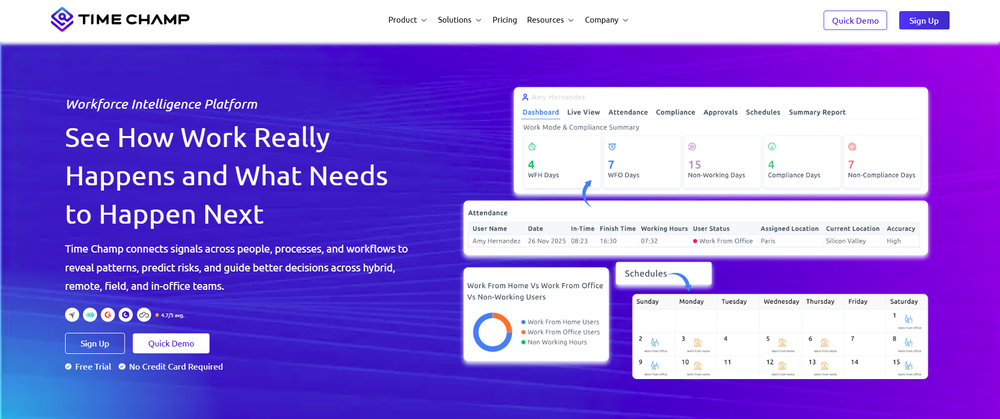Click the purple Non-Working Days icon
This screenshot has width=1000, height=419.
(x=692, y=146)
